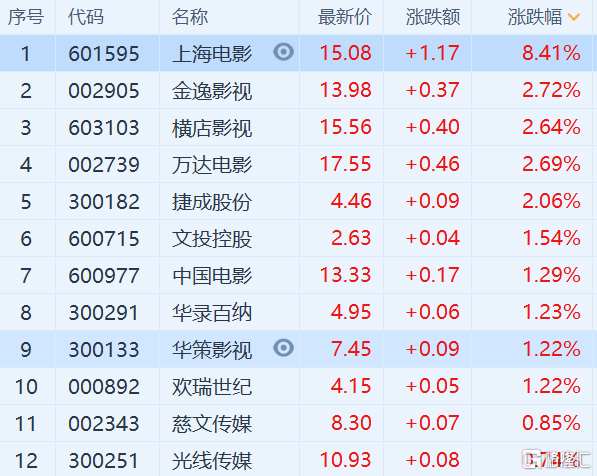Select the 文投控股 row
Image resolution: width=597 pixels, height=476 pixels.
(296, 238)
